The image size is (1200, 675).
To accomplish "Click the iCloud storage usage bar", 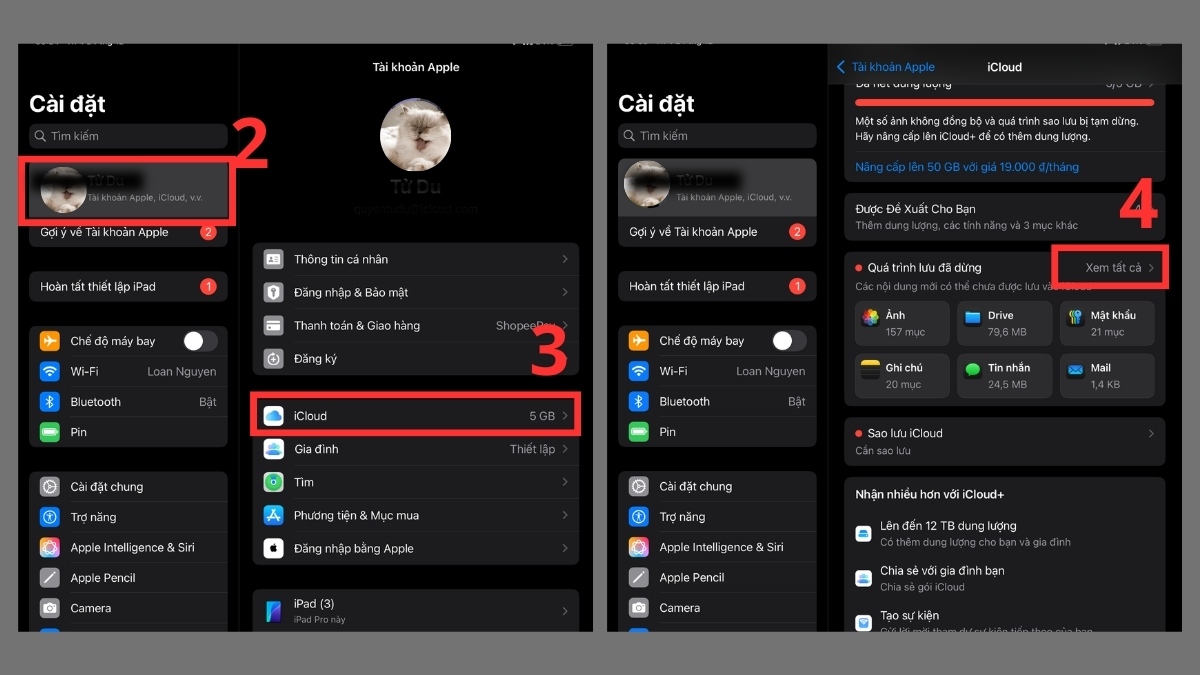I will click(x=1004, y=101).
